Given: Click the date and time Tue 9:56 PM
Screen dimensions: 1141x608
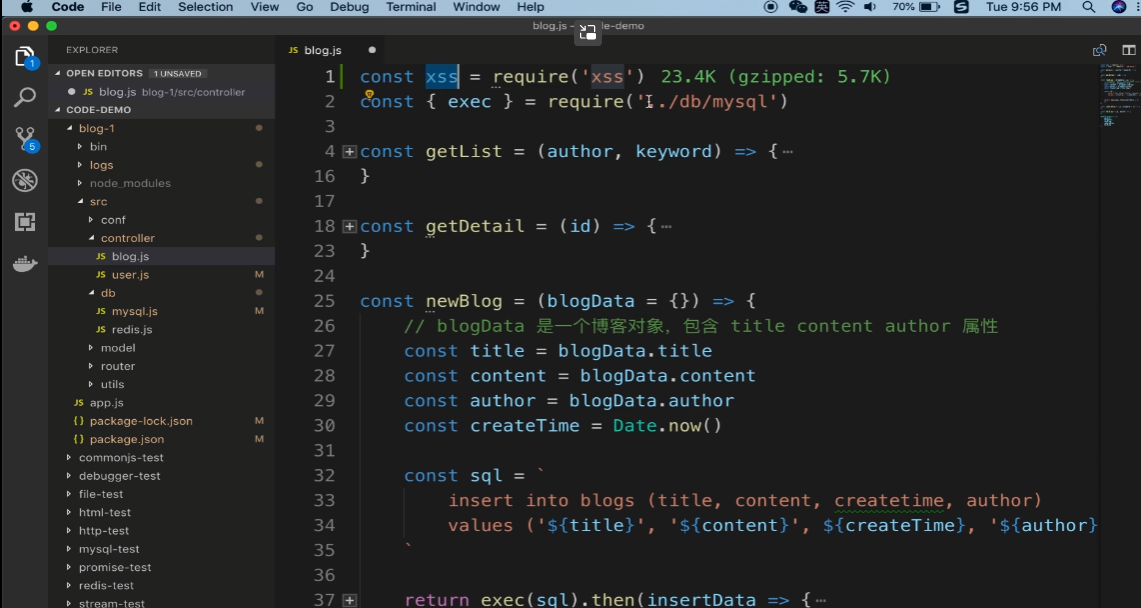Looking at the screenshot, I should pos(1022,7).
